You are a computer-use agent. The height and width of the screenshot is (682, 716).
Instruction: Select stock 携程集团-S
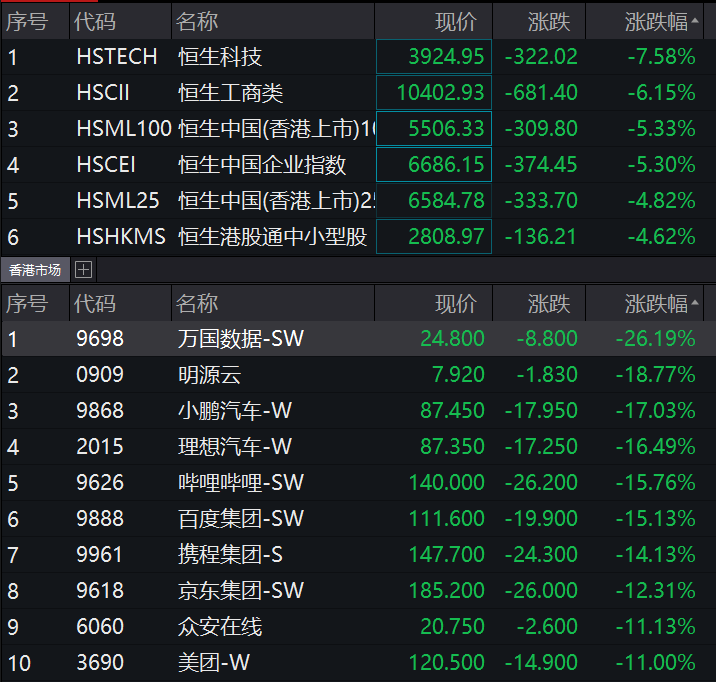tap(230, 555)
